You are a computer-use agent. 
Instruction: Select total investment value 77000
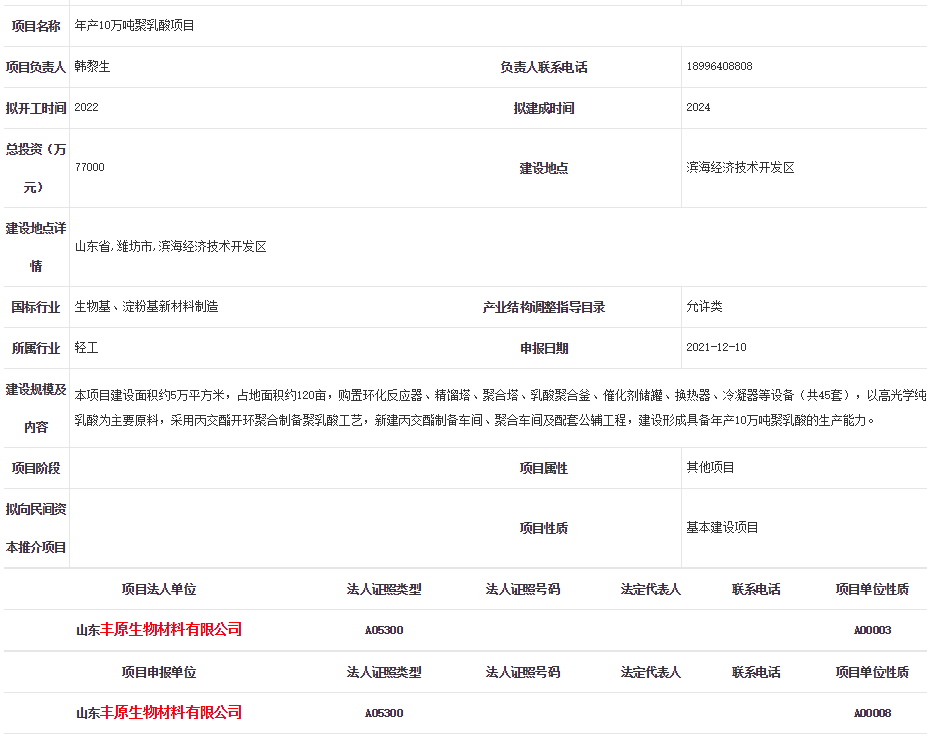coord(90,167)
